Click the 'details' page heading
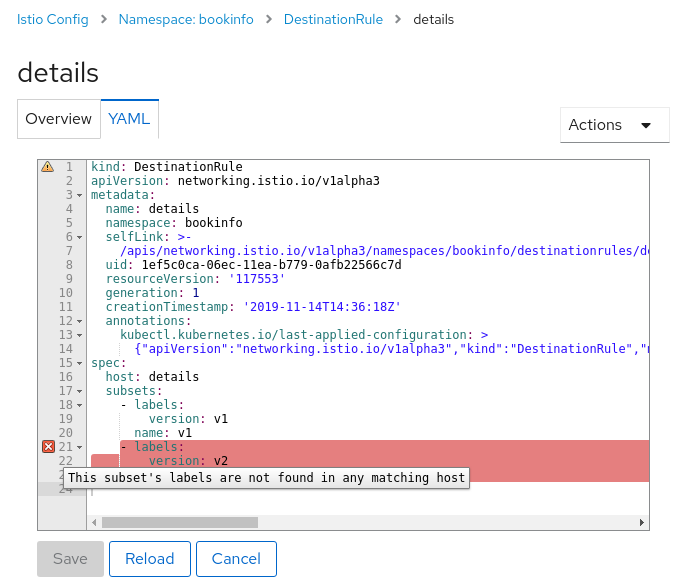 [x=58, y=72]
